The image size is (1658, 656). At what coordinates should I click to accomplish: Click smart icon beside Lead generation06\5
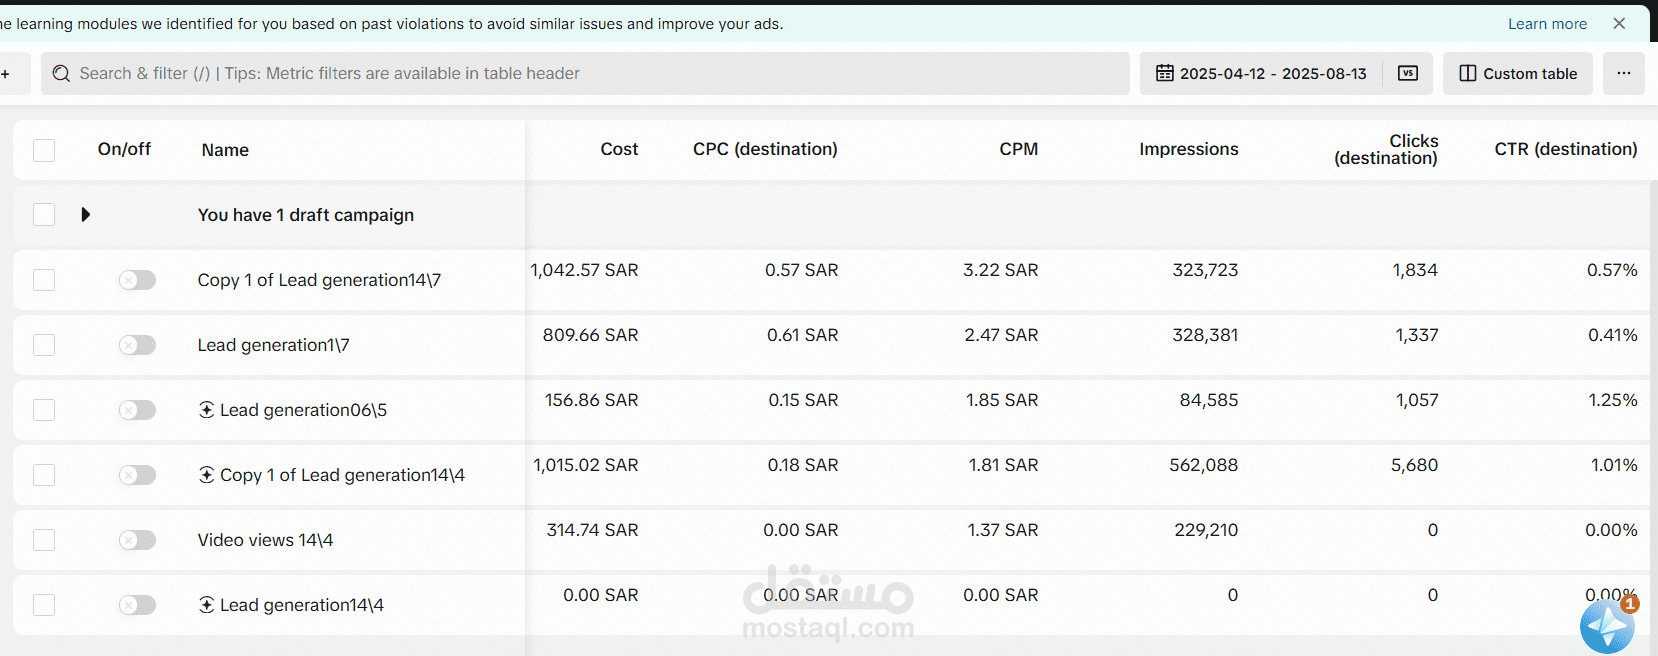(207, 409)
